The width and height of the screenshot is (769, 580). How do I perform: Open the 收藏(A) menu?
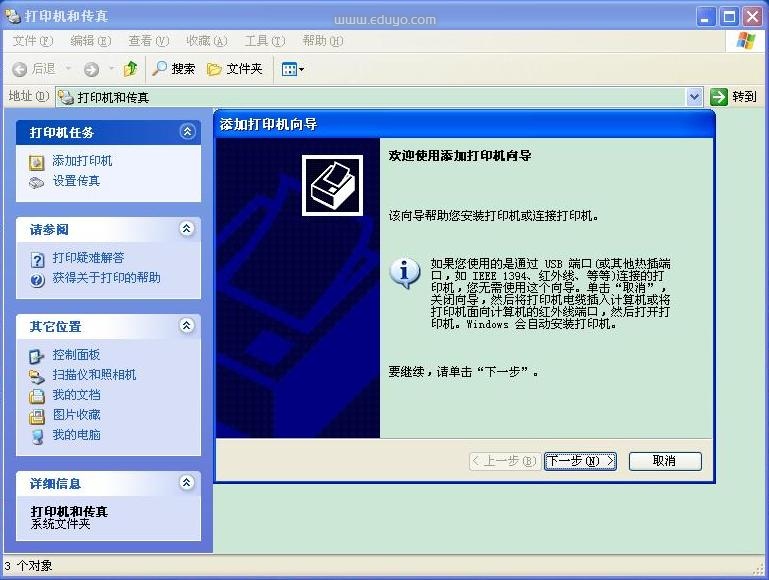coord(206,41)
